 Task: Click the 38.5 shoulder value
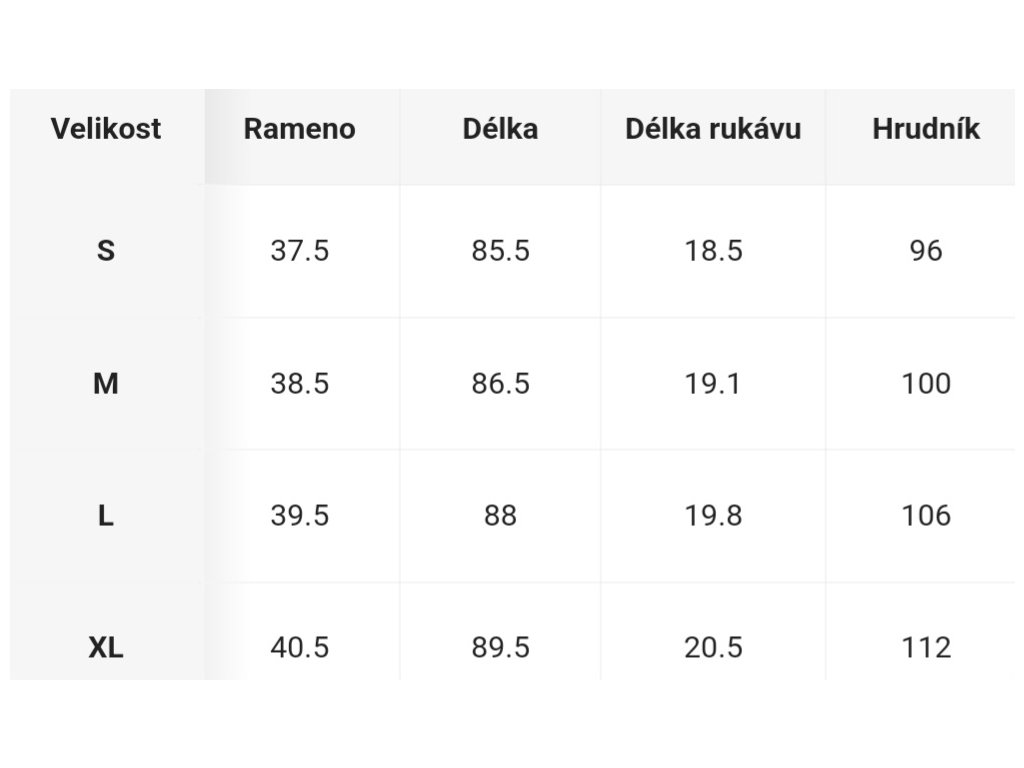[300, 383]
